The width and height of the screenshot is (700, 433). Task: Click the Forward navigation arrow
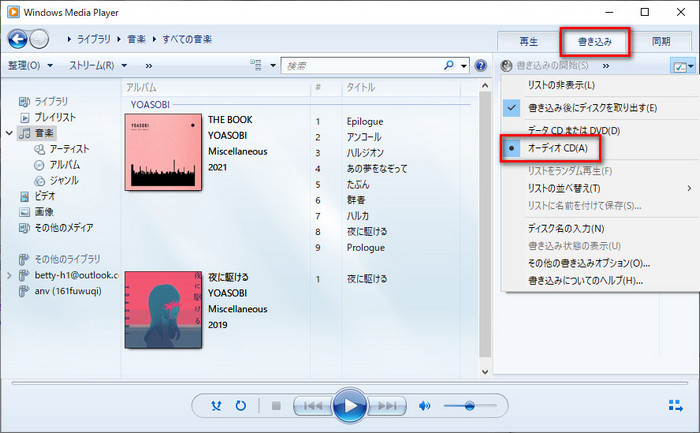(39, 40)
